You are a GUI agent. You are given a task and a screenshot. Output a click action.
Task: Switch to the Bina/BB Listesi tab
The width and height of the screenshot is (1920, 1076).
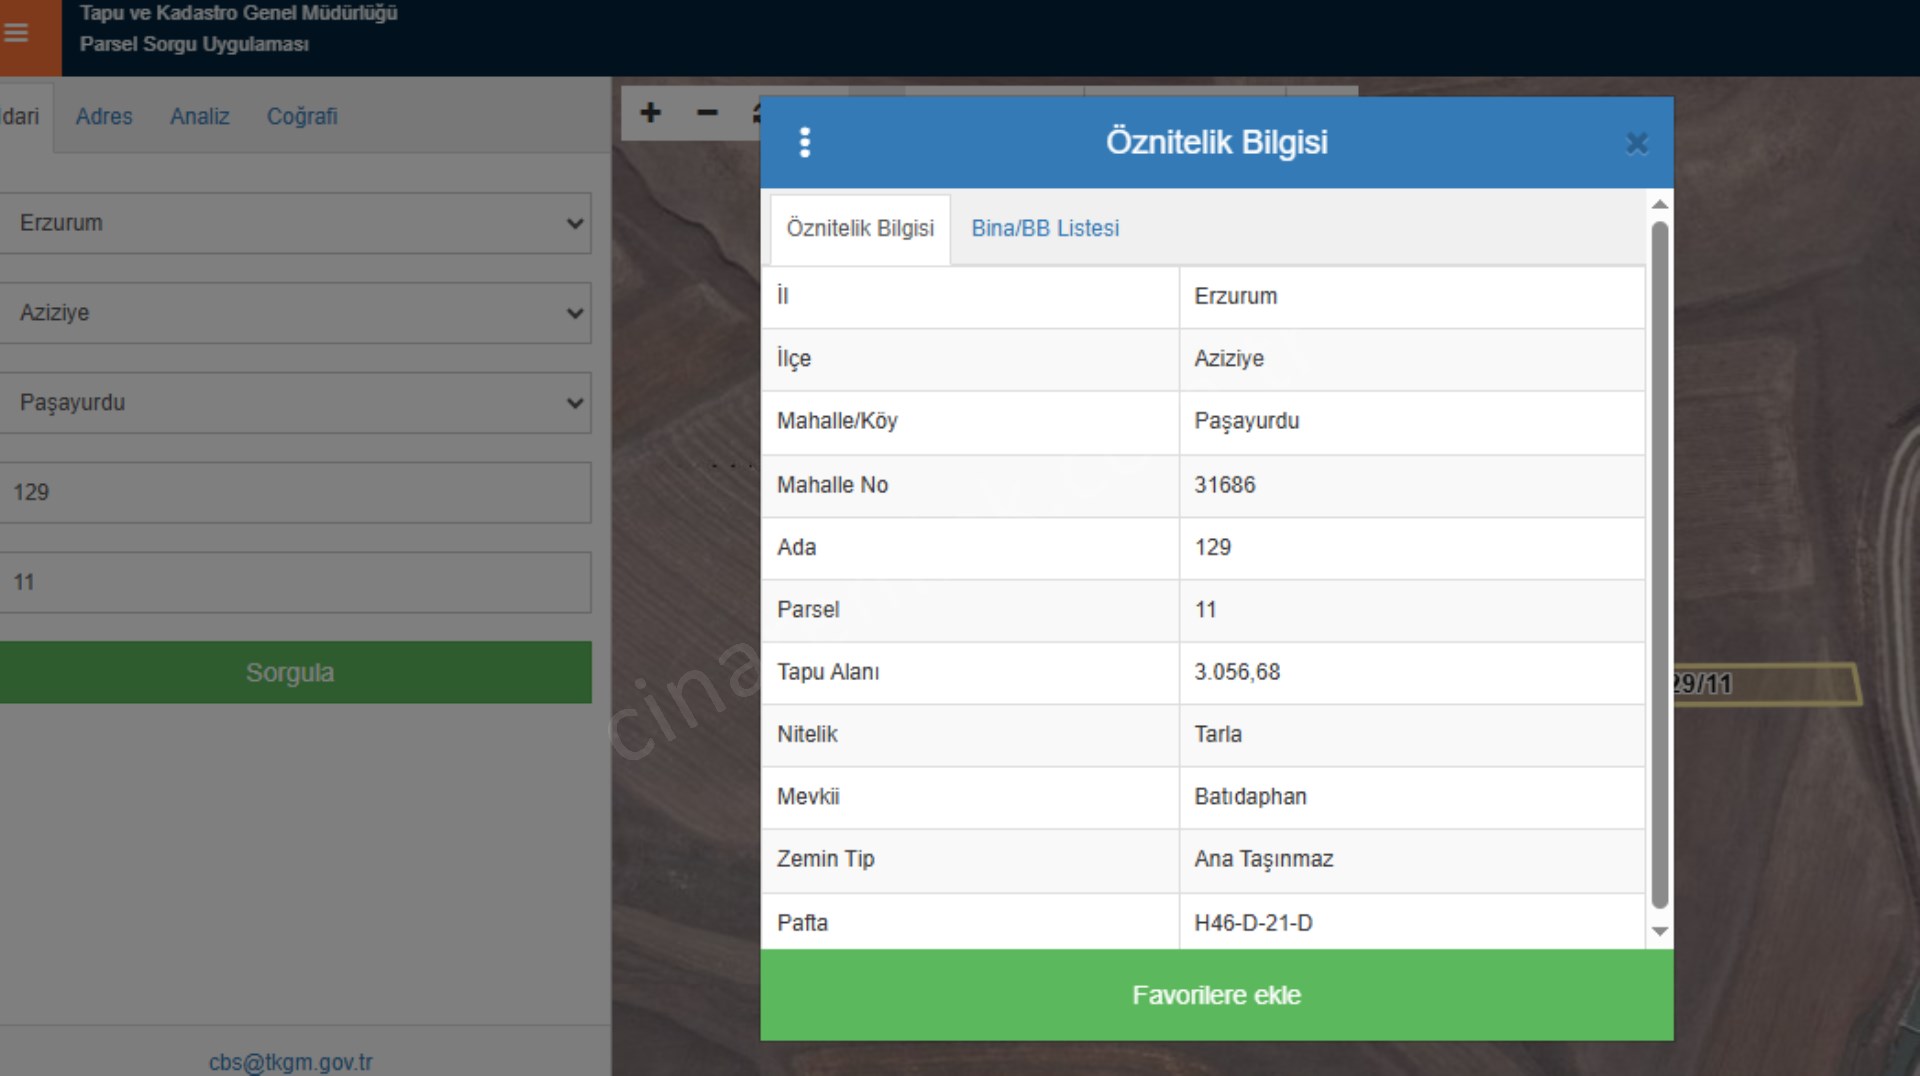pos(1045,228)
